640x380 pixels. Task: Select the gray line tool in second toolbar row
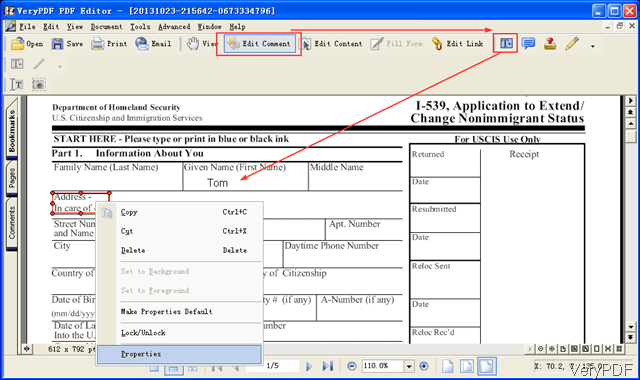point(39,64)
